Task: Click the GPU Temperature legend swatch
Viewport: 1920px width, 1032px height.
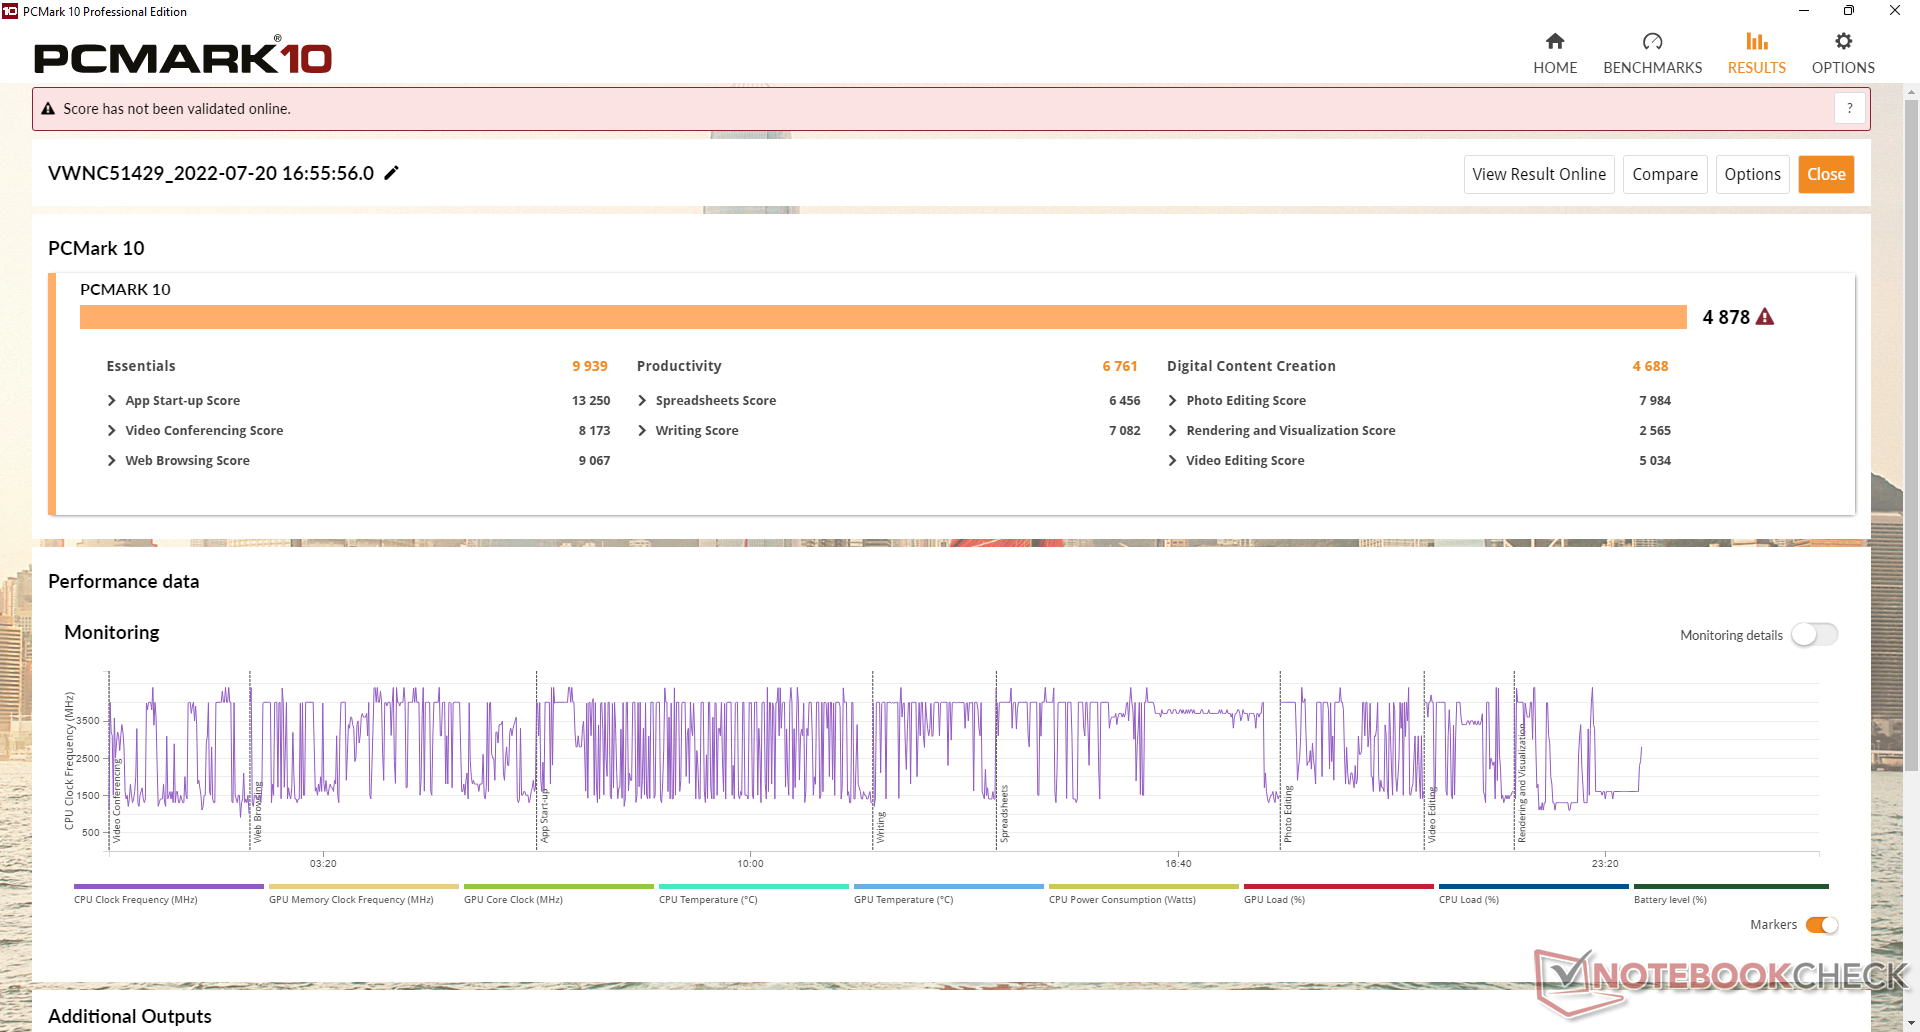Action: pos(948,886)
